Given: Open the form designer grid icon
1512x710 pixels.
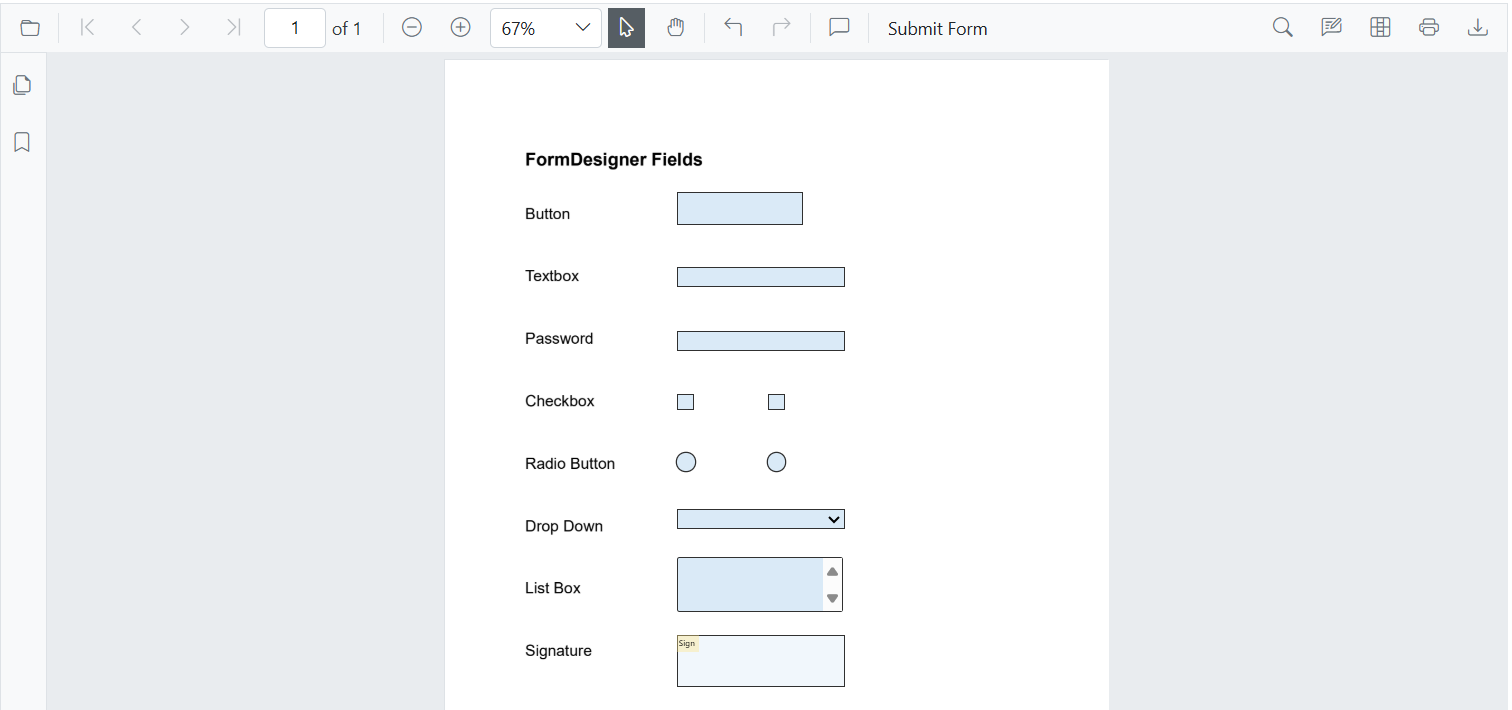Looking at the screenshot, I should click(x=1380, y=28).
